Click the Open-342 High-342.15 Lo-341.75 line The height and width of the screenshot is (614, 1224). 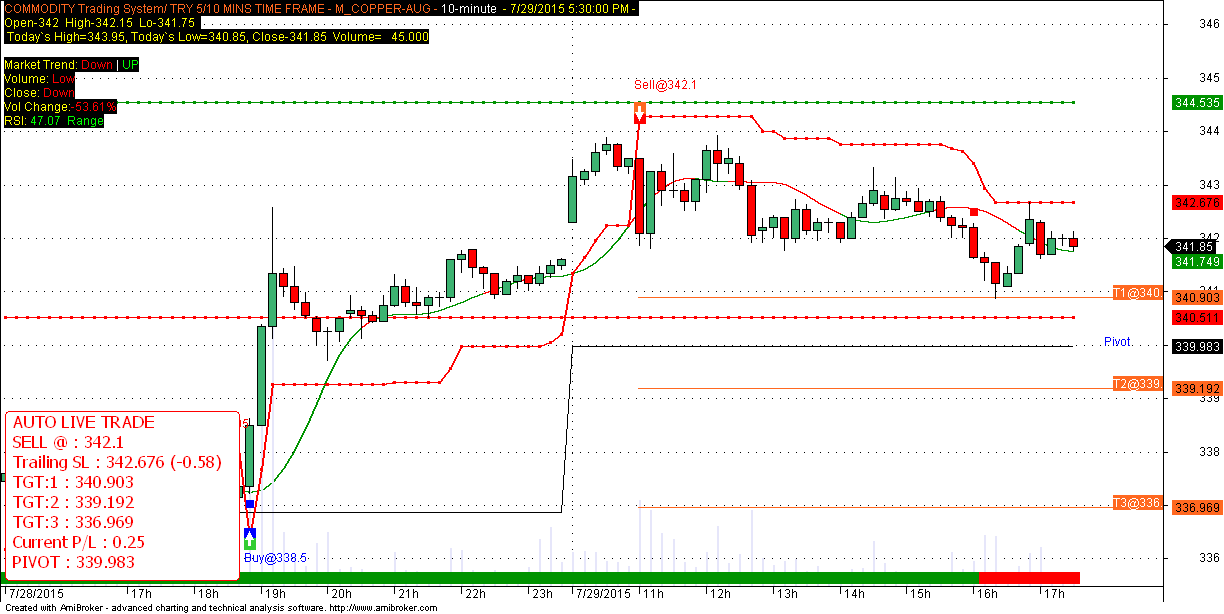pos(100,22)
